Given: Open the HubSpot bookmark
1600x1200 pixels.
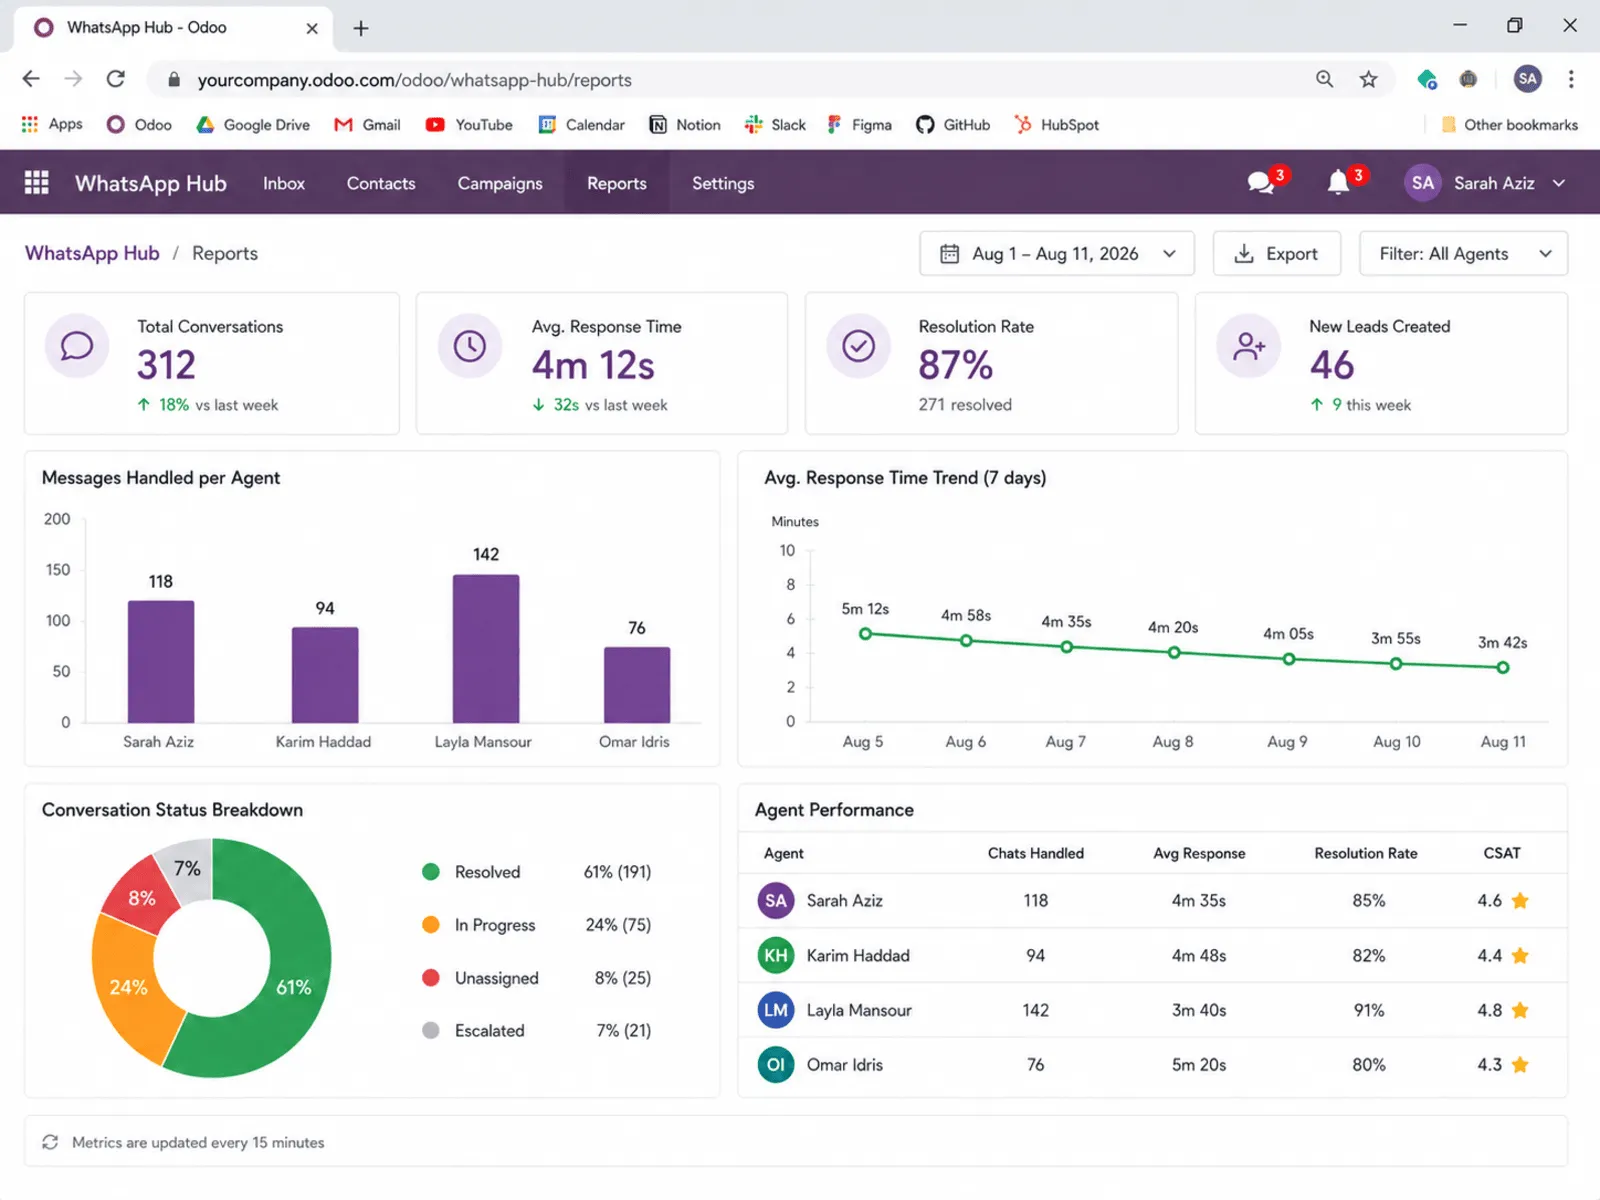Looking at the screenshot, I should tap(1057, 124).
